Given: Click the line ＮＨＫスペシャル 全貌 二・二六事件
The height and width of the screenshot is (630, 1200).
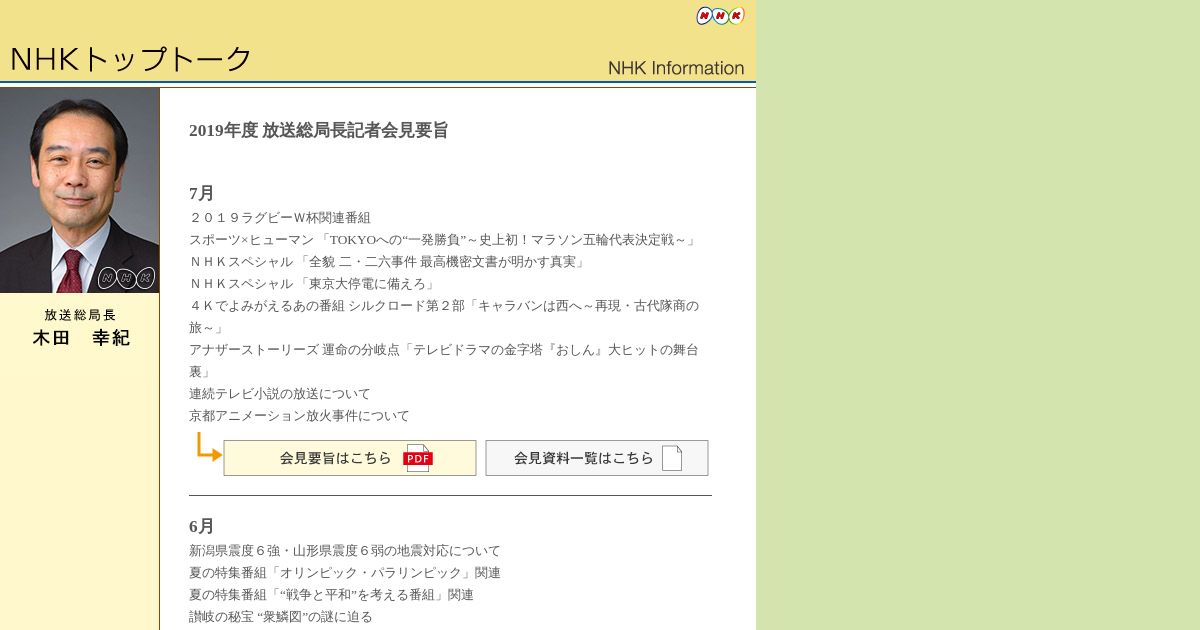Looking at the screenshot, I should point(387,261).
